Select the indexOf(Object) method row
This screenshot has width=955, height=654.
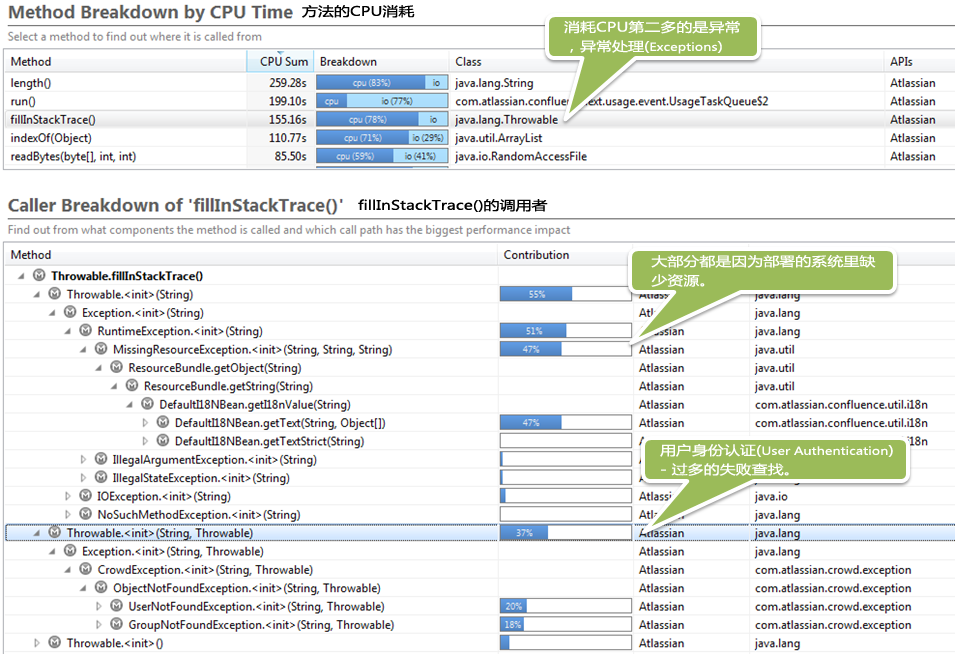coord(480,138)
